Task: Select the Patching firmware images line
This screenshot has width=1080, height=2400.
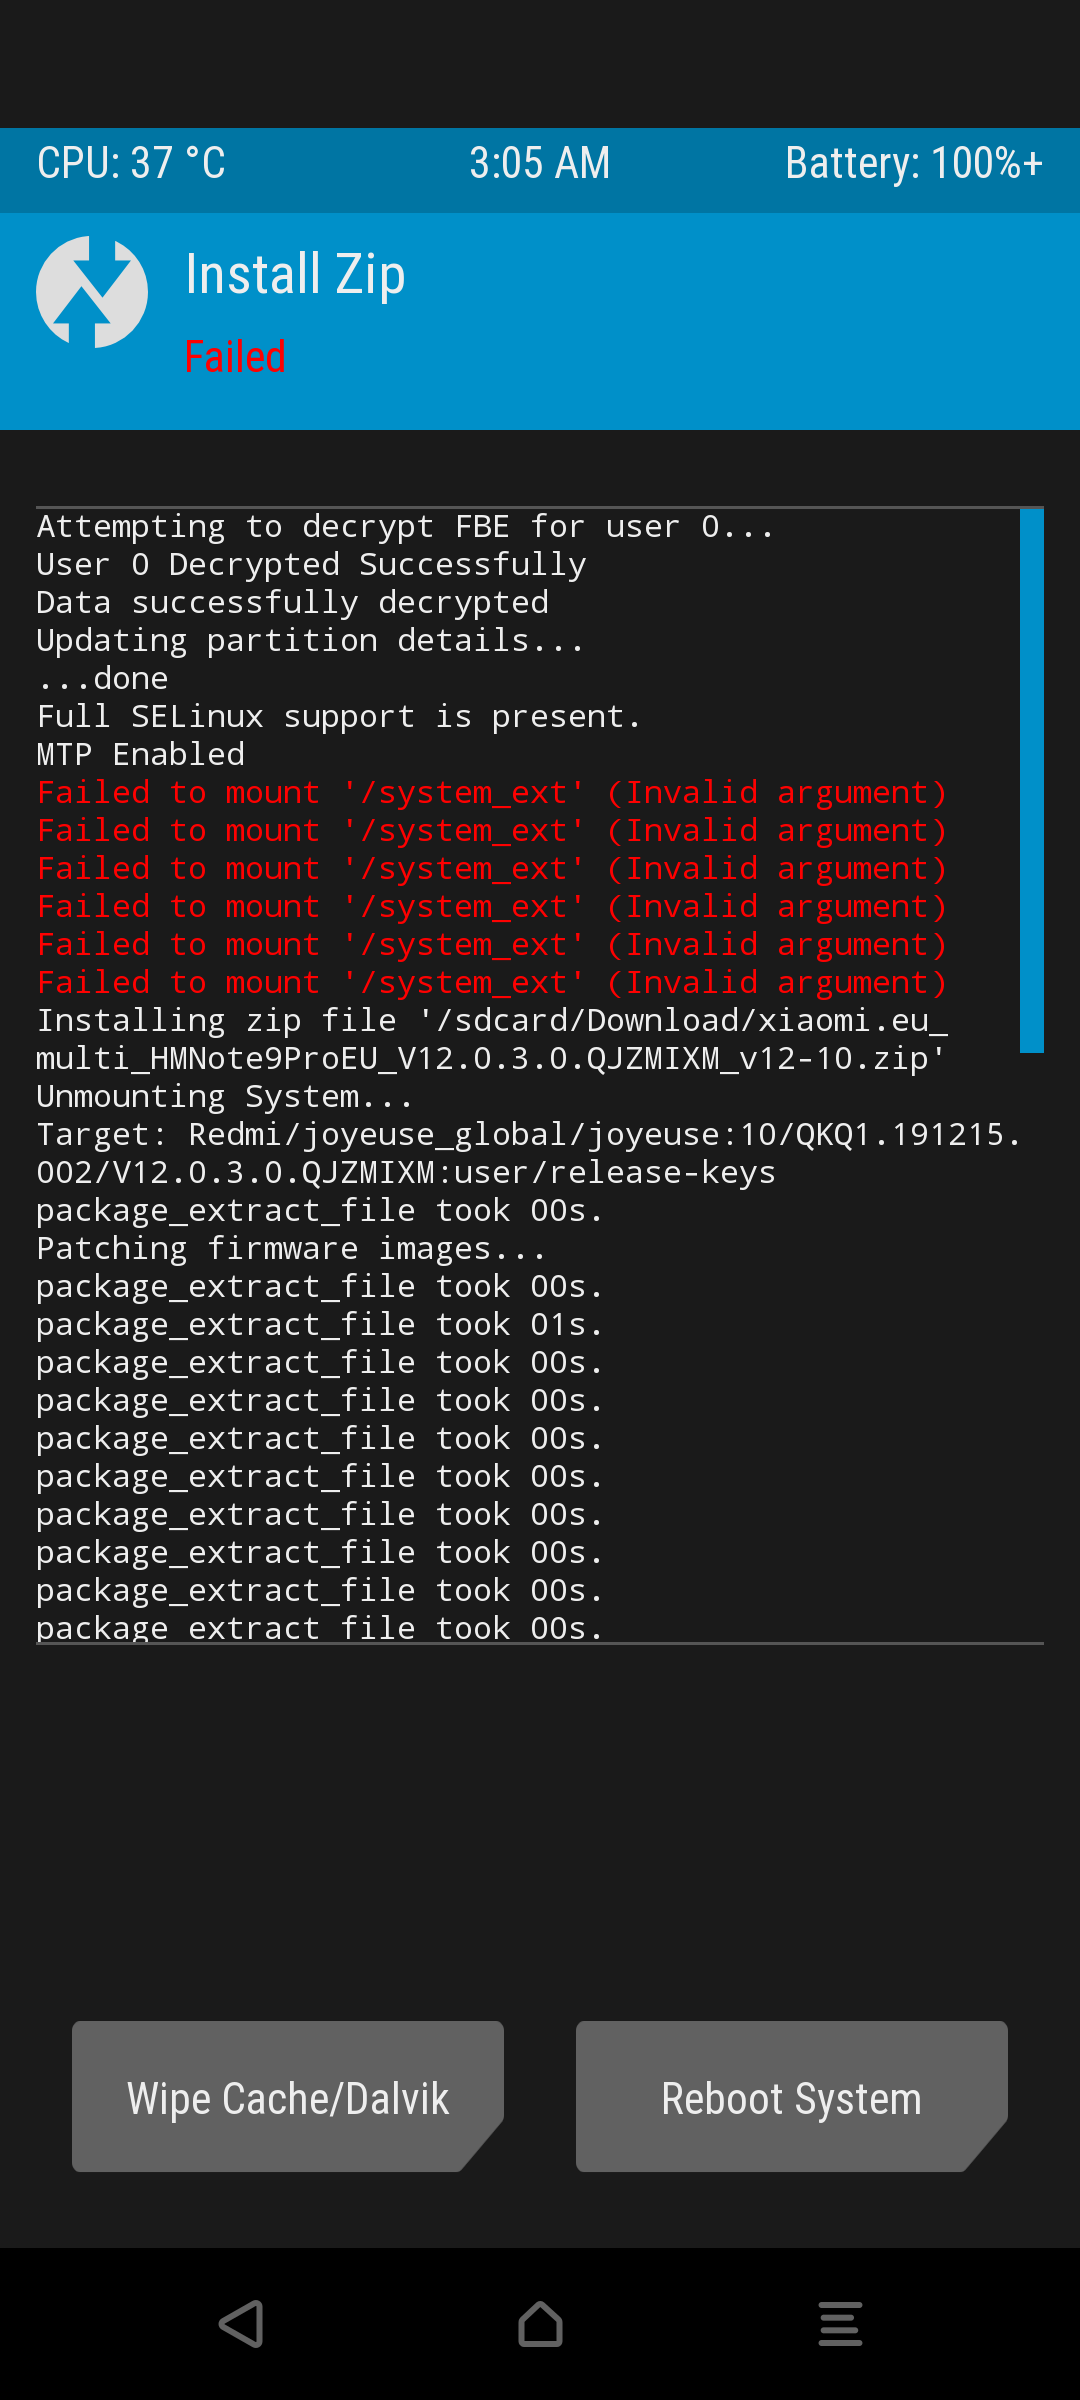Action: coord(291,1249)
